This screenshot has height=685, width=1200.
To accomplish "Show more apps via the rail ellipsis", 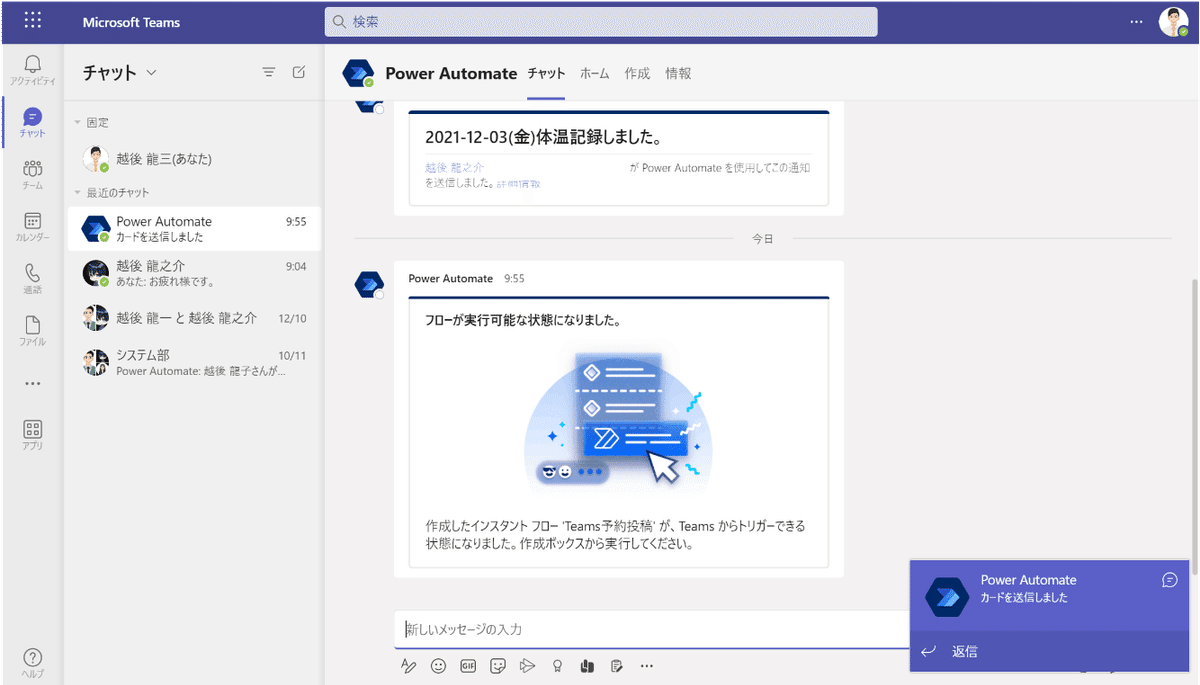I will [32, 383].
